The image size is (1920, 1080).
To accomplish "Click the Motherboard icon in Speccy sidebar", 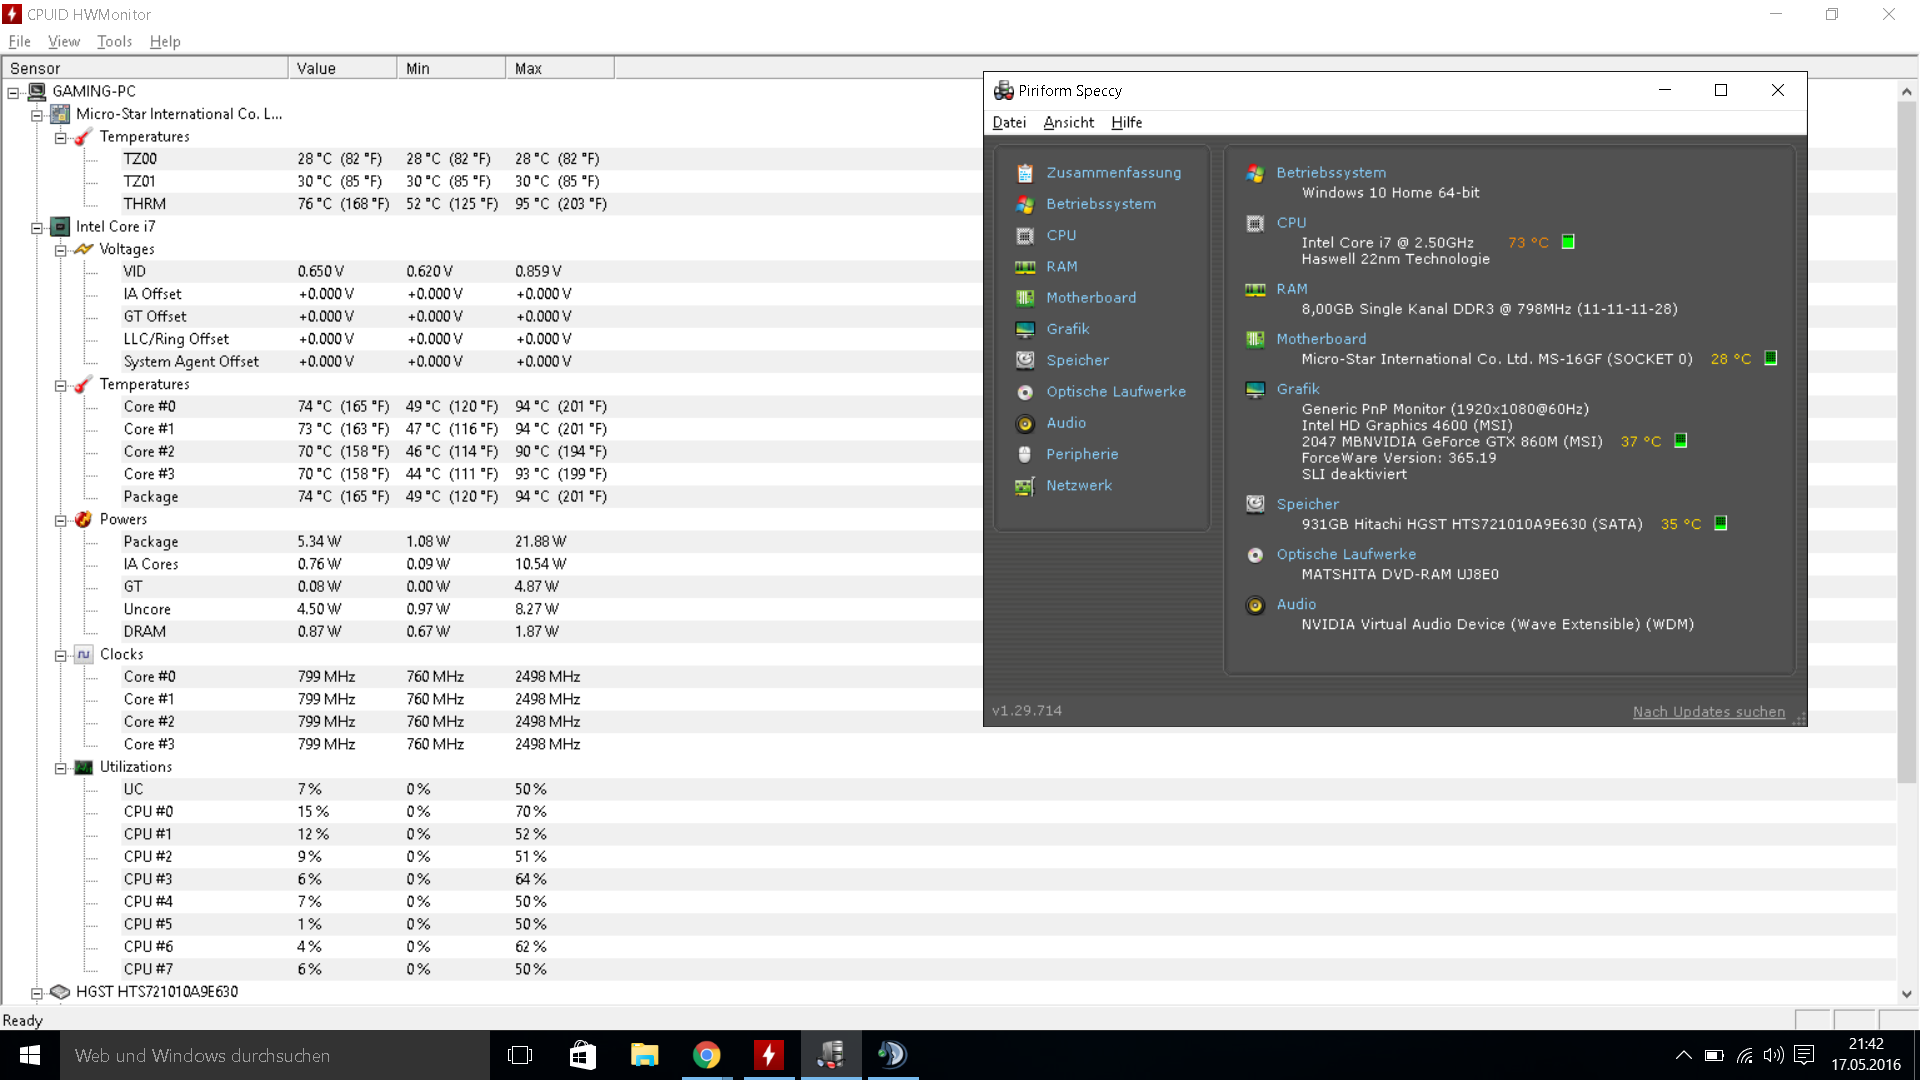I will tap(1025, 298).
